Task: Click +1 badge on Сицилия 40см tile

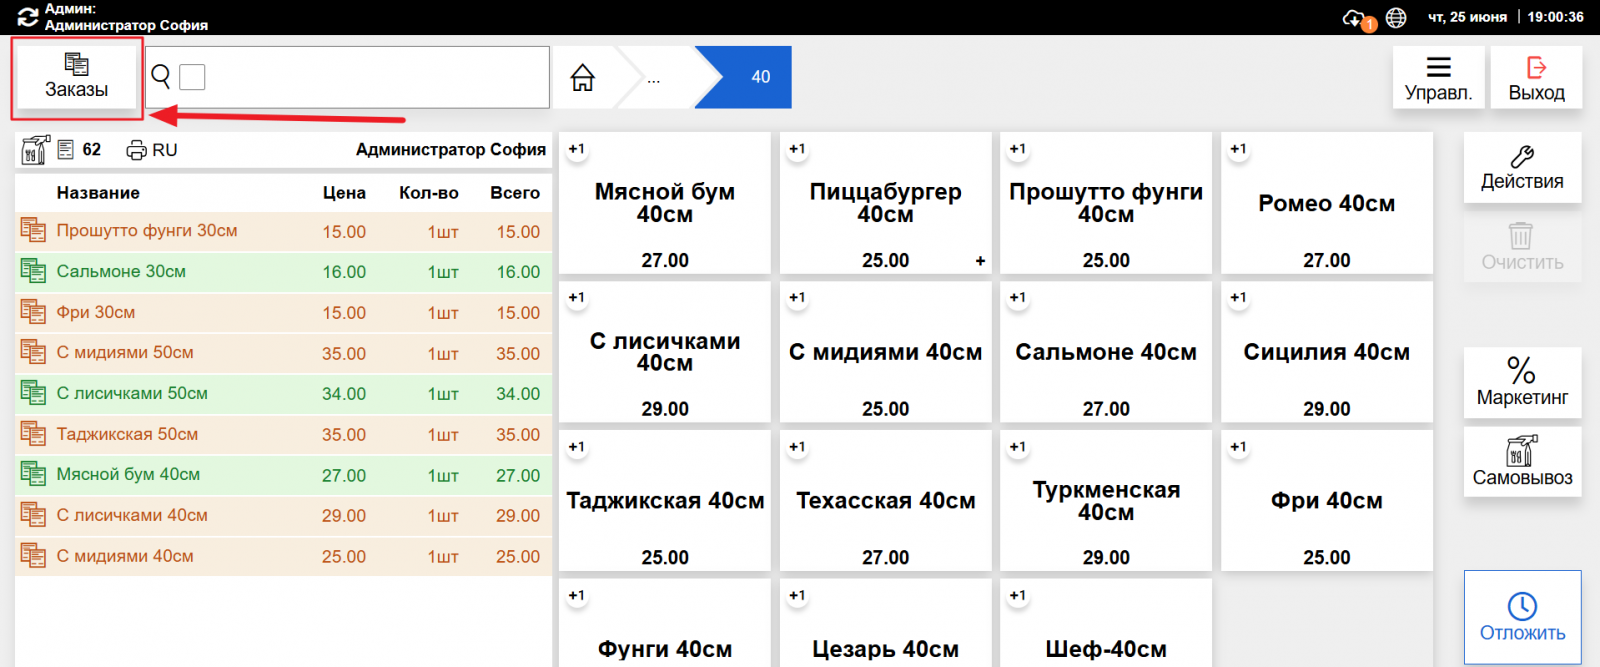Action: [x=1238, y=297]
